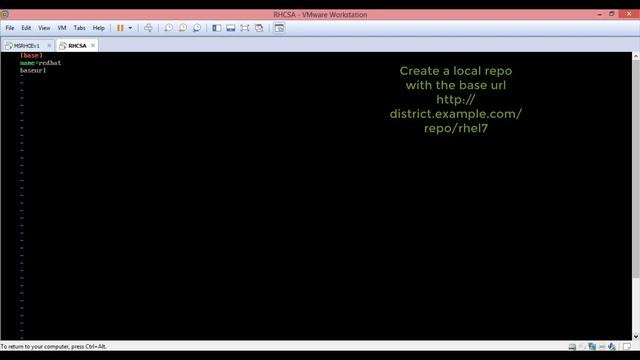Click the VMware app icon in title bar
640x360 pixels.
click(5, 14)
